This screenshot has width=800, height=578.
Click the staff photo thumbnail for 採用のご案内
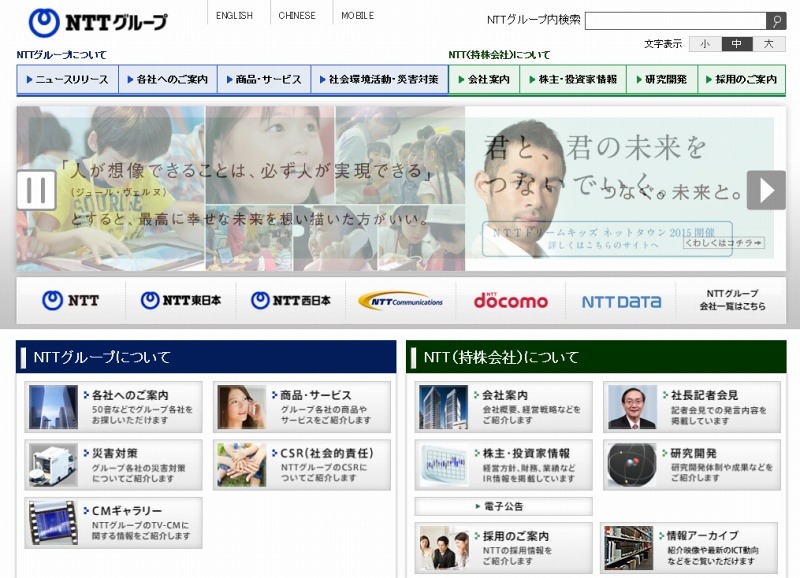pos(443,548)
